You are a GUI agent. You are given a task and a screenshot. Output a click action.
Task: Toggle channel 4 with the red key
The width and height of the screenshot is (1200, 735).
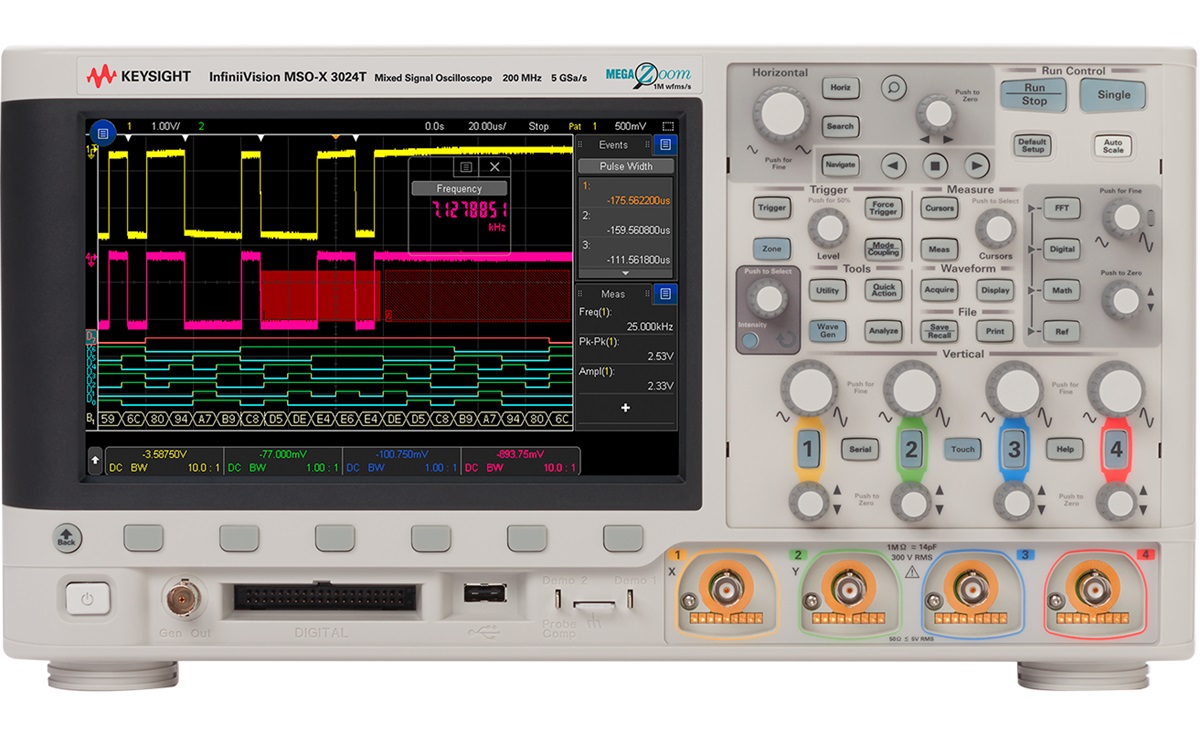click(1116, 449)
